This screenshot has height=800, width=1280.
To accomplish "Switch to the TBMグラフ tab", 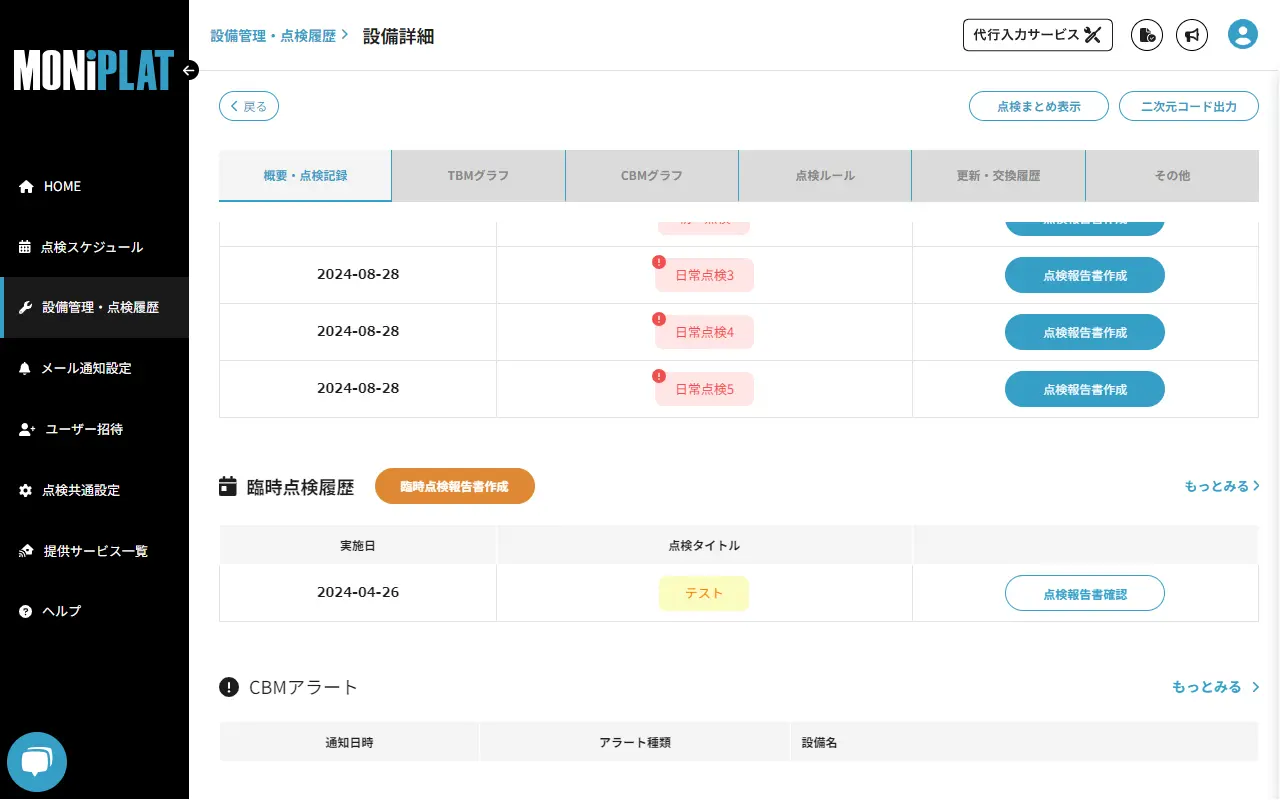I will 478,175.
